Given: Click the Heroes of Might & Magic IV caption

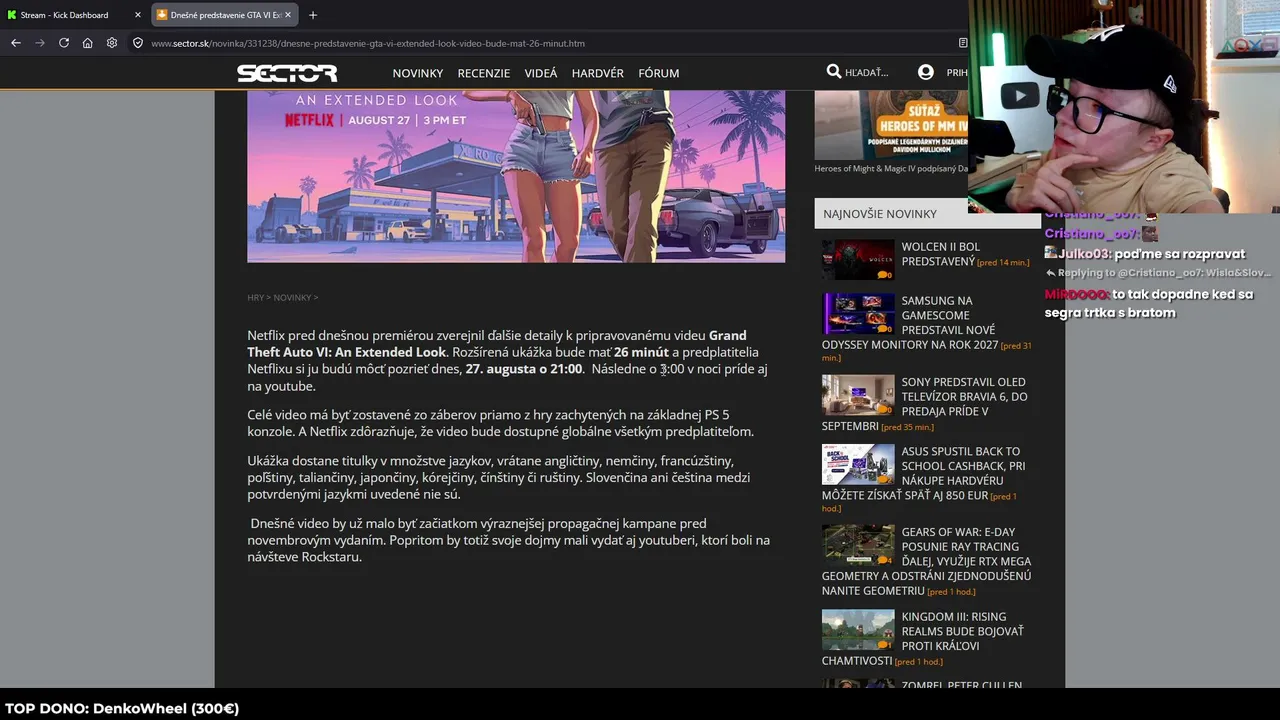Looking at the screenshot, I should (x=891, y=168).
